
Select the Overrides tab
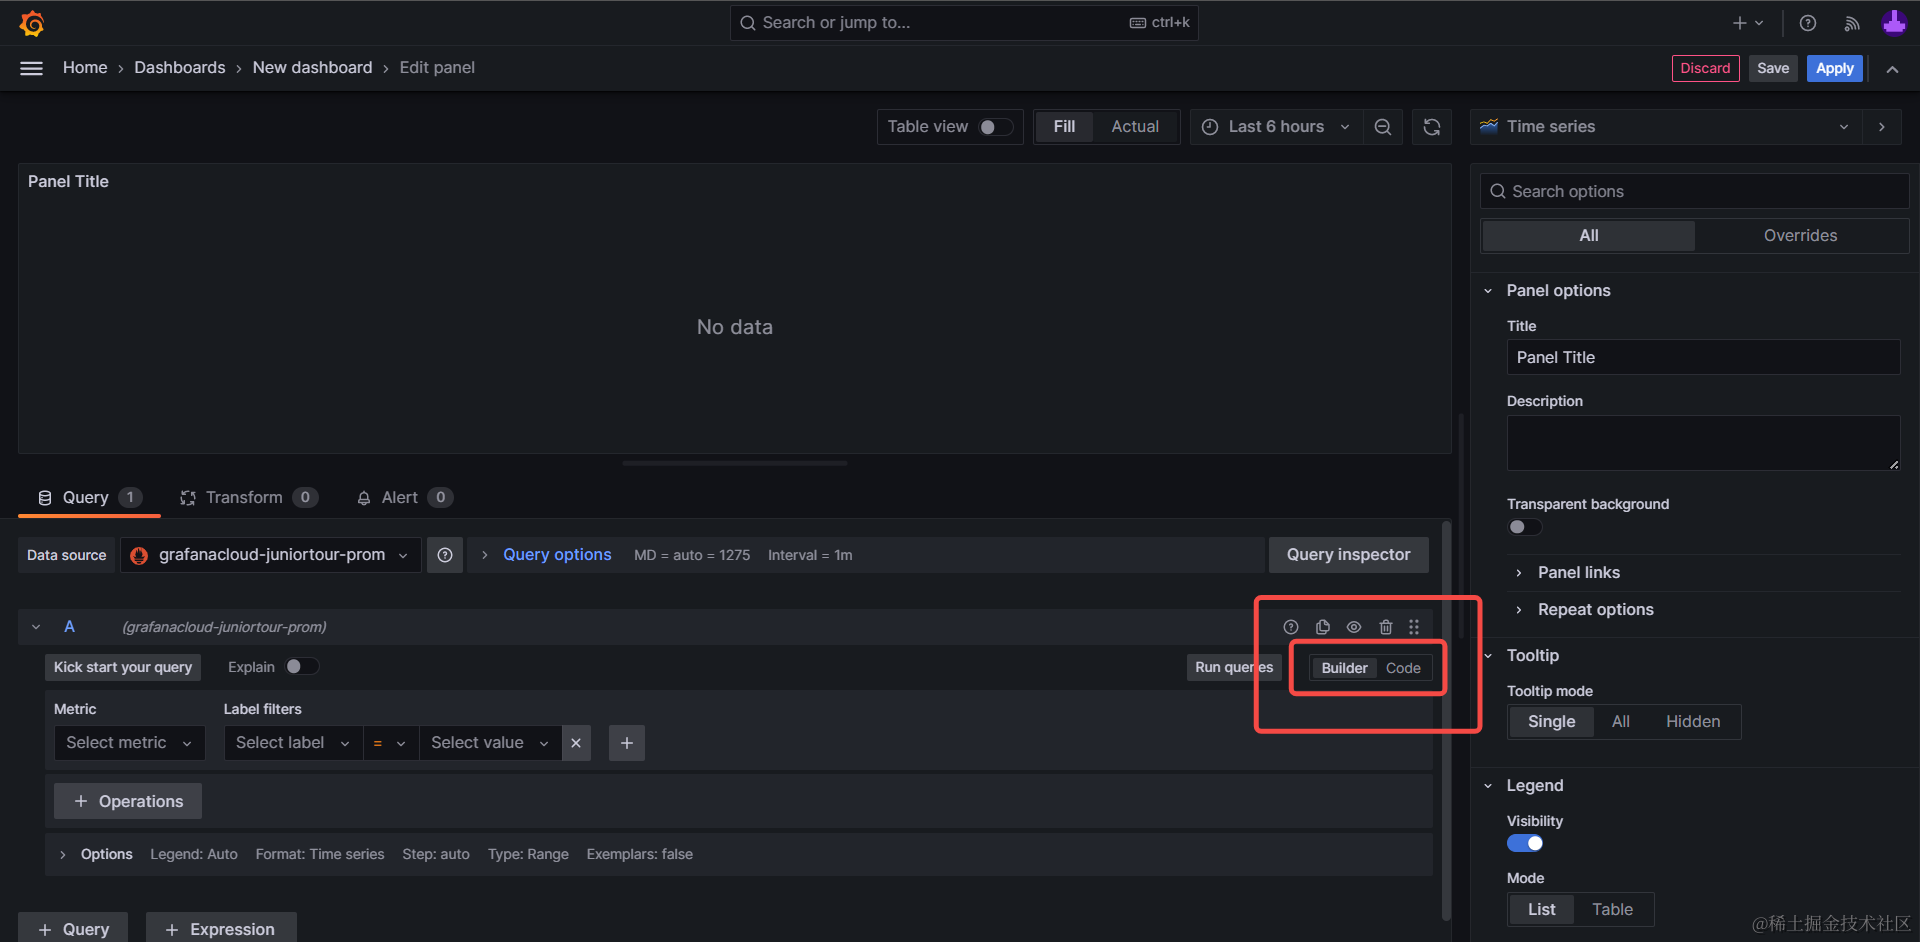(x=1800, y=236)
